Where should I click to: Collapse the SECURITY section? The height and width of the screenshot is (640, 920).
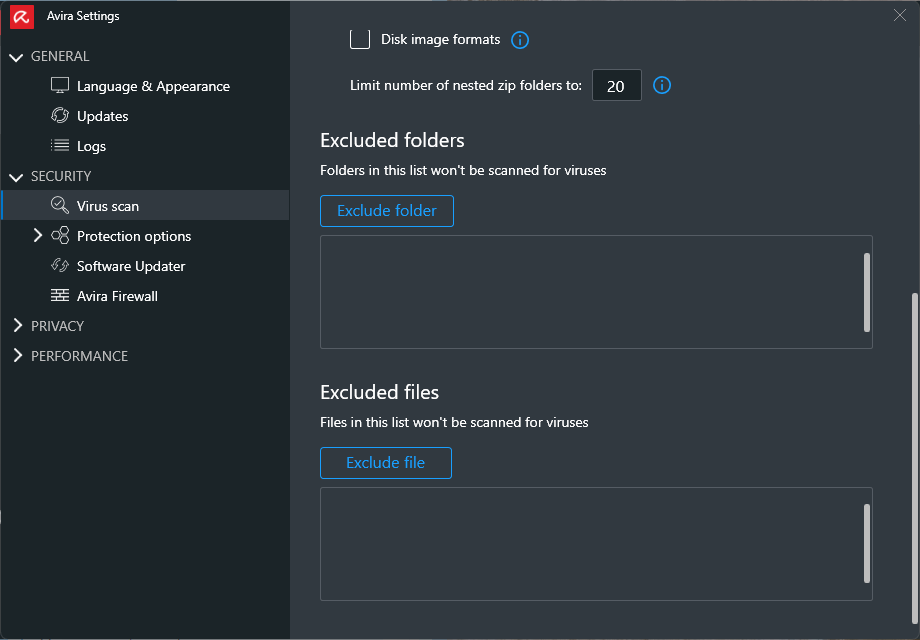[x=16, y=177]
